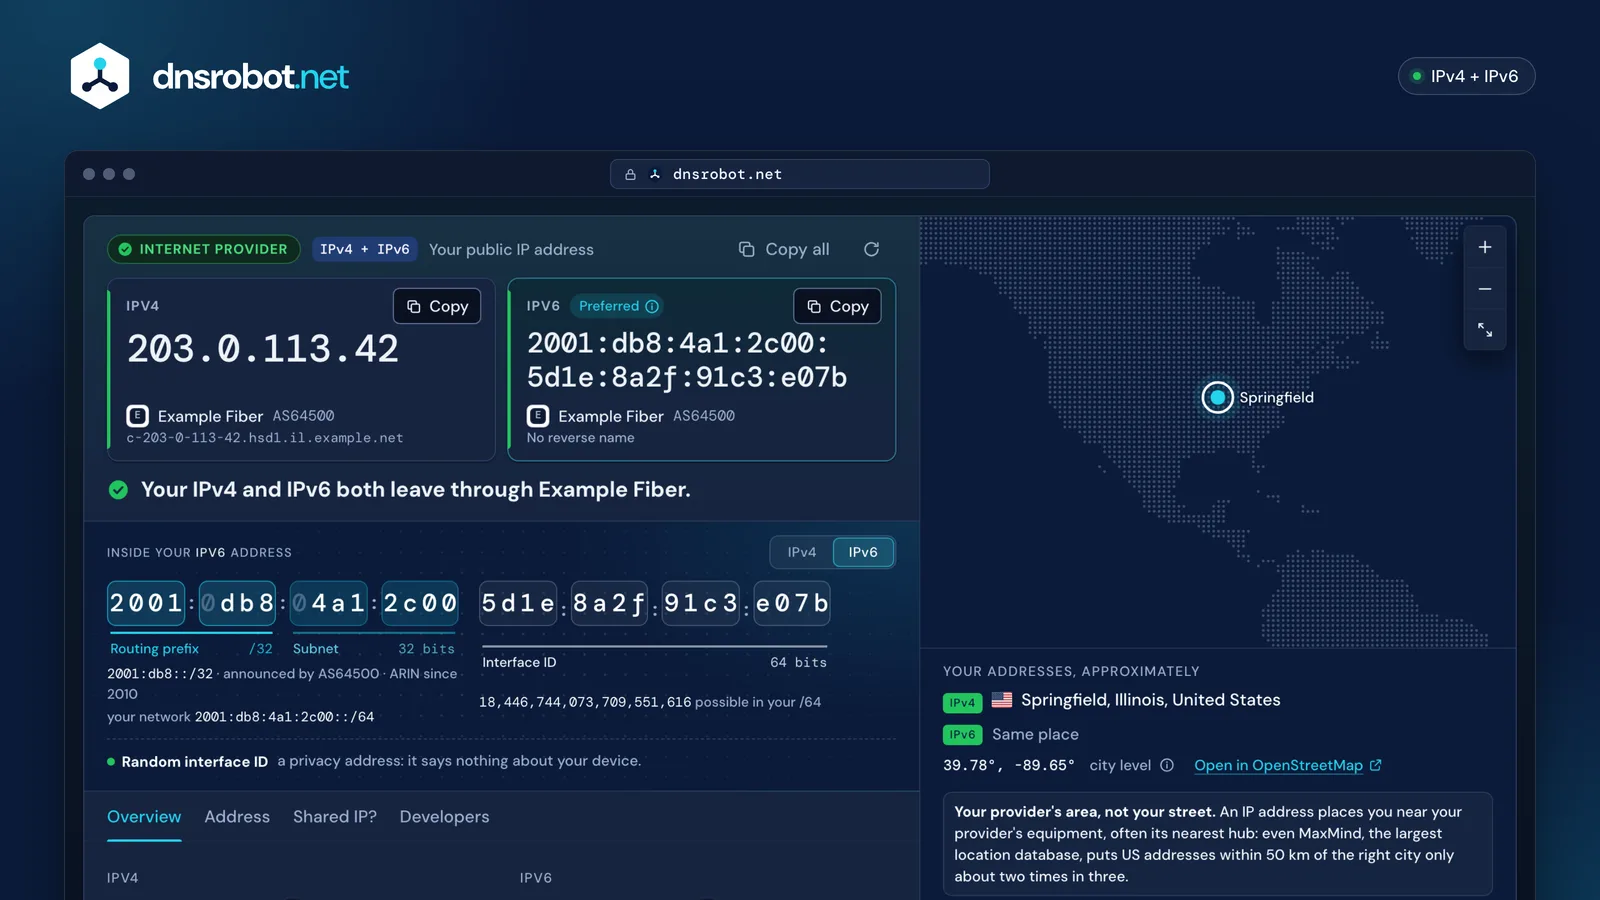
Task: Click the dnsrobot.net address bar
Action: (x=800, y=174)
